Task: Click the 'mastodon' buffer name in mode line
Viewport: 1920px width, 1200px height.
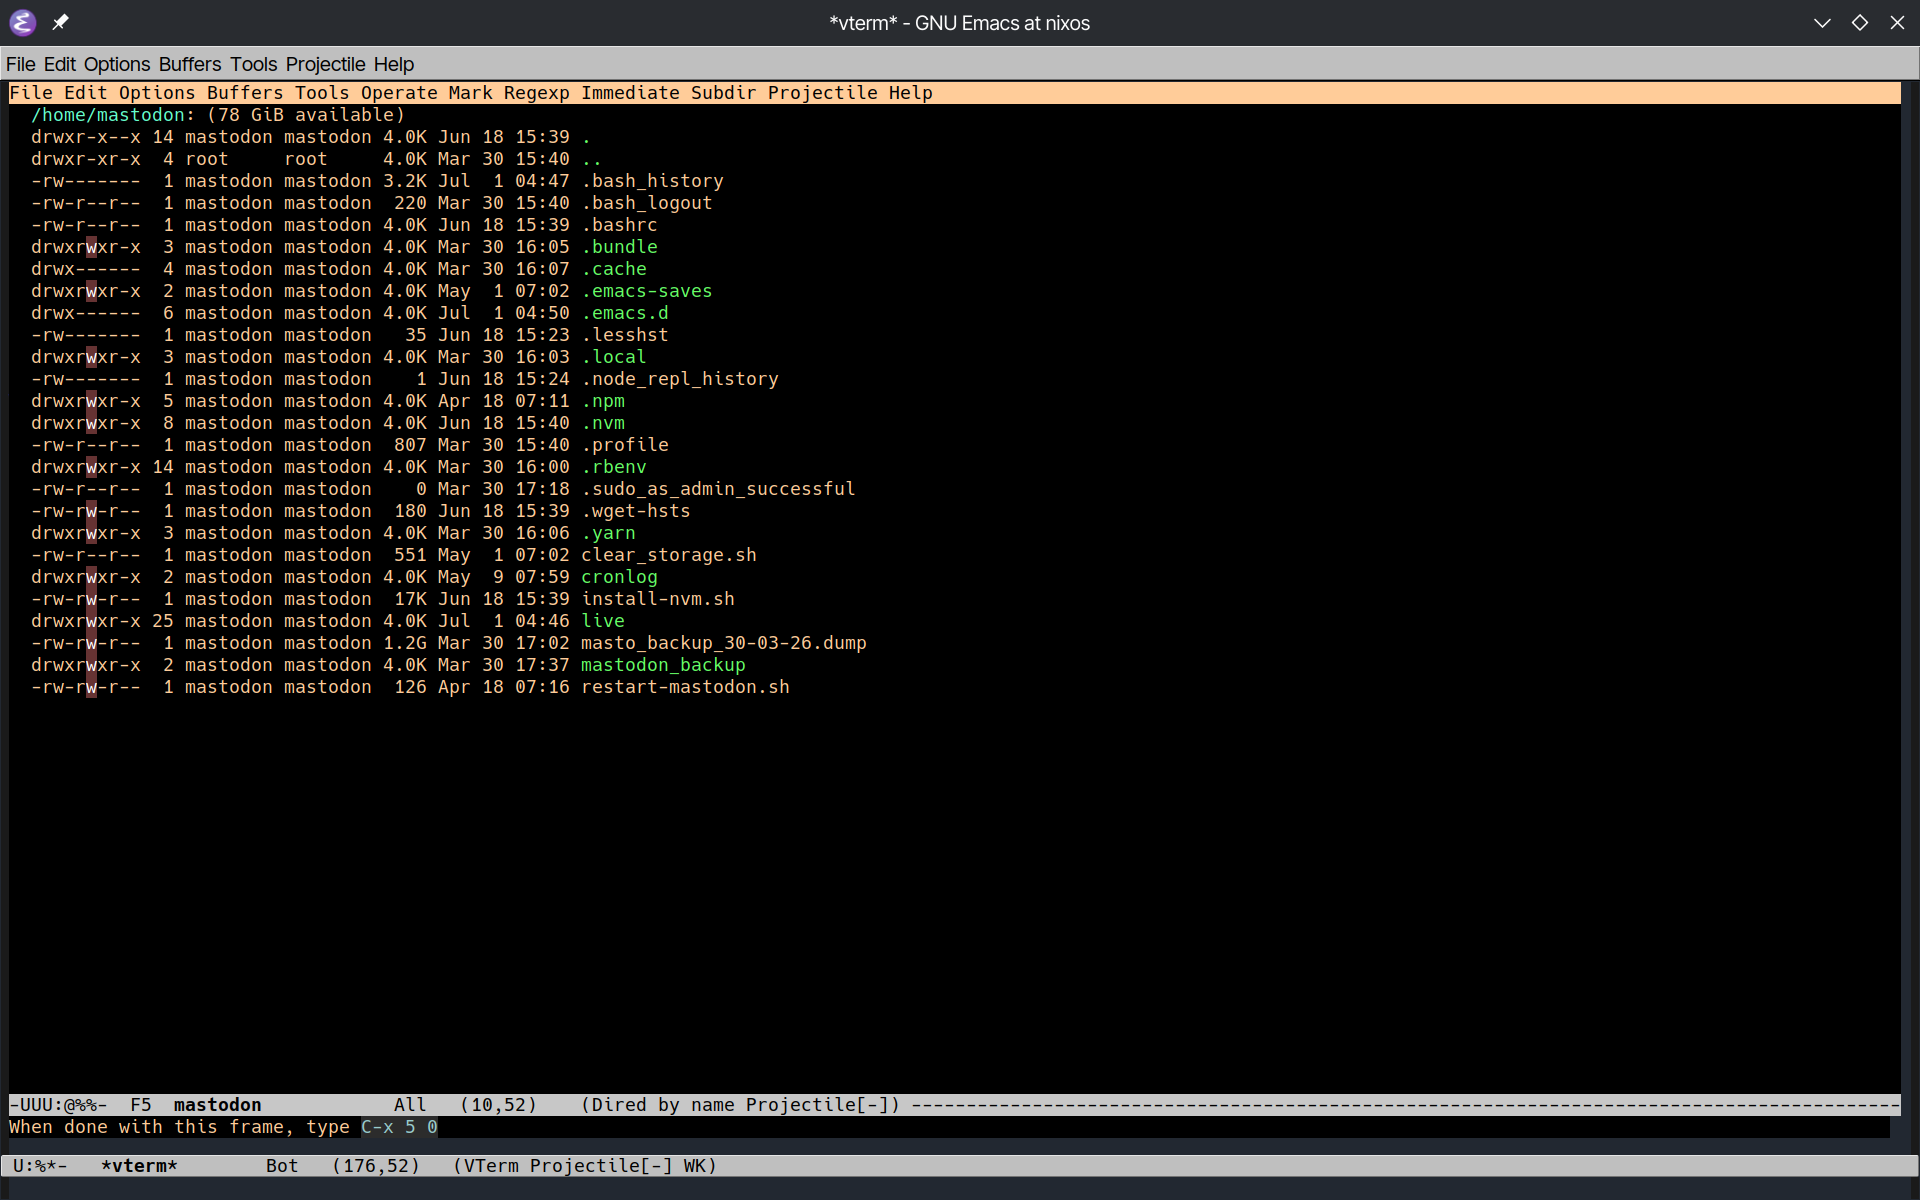Action: pyautogui.click(x=218, y=1105)
